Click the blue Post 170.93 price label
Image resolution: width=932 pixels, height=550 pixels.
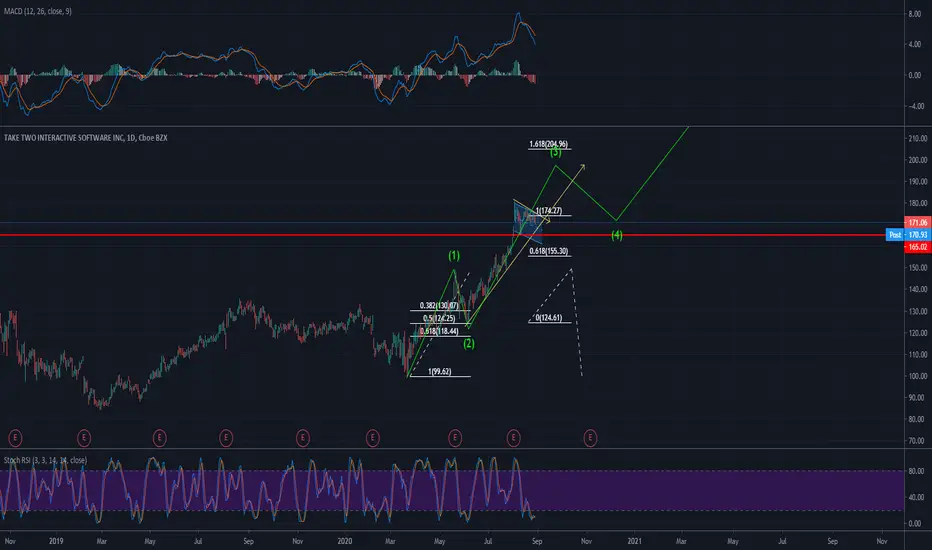[908, 235]
